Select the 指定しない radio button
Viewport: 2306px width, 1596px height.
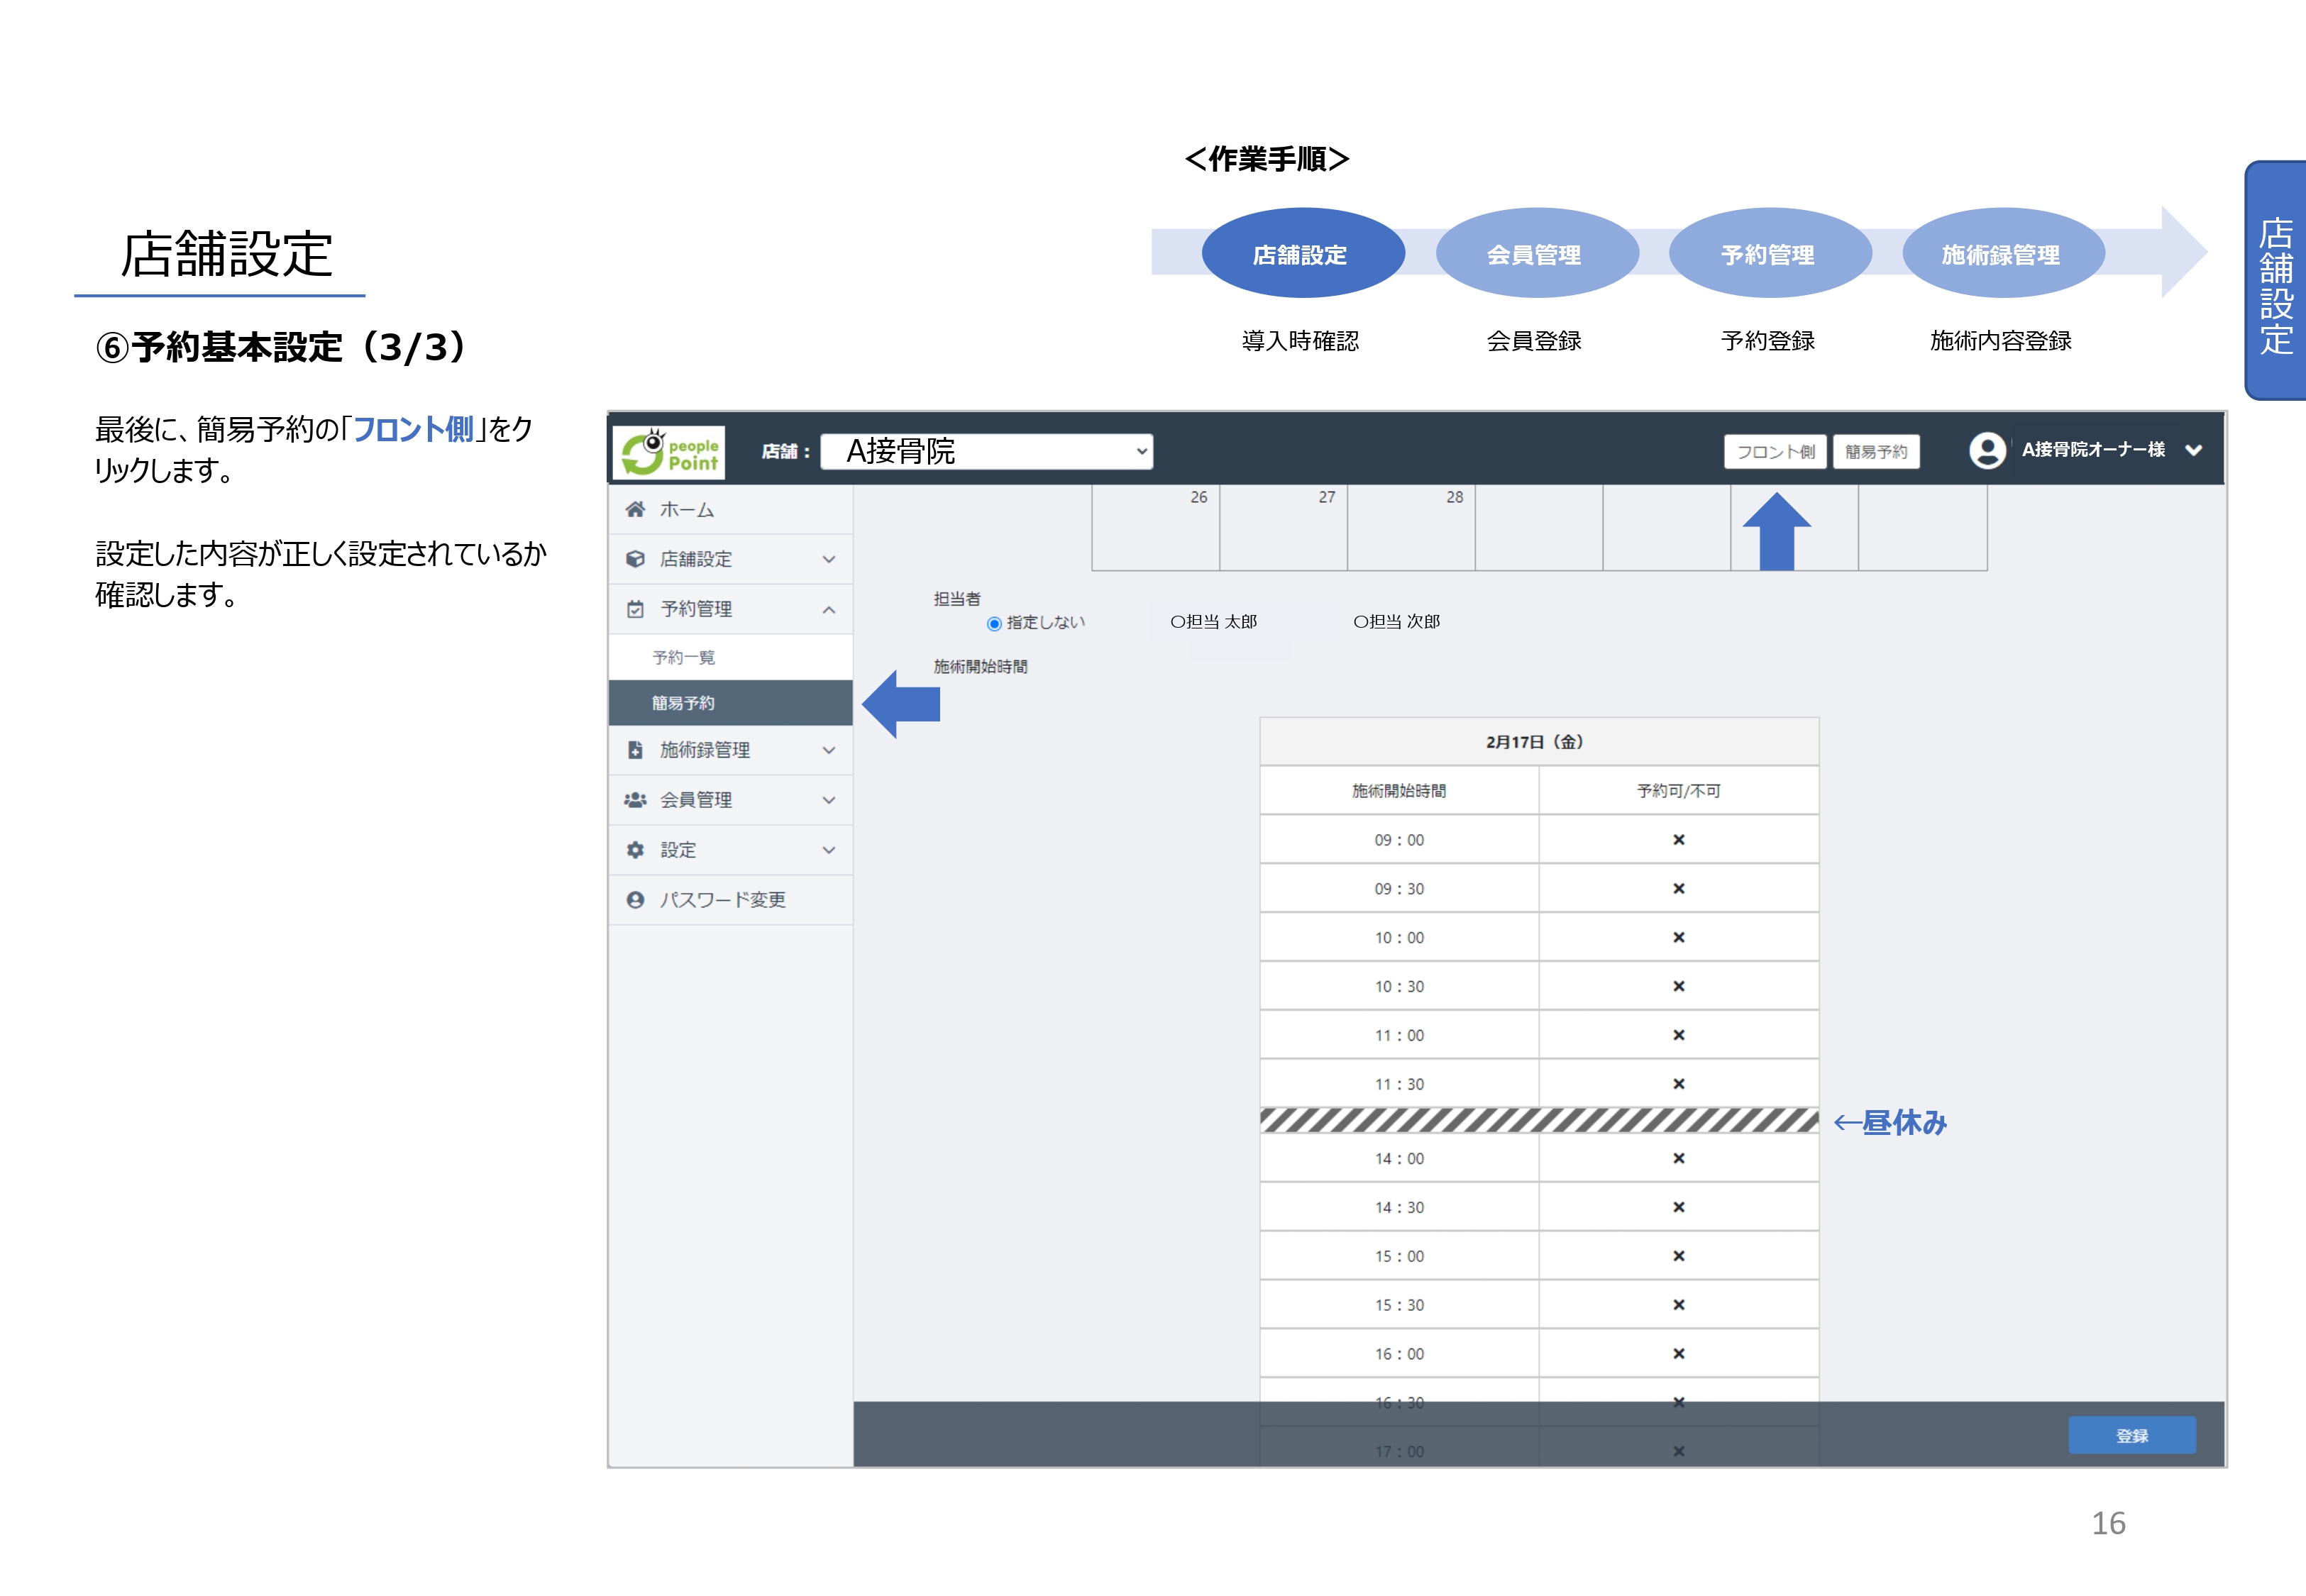994,624
